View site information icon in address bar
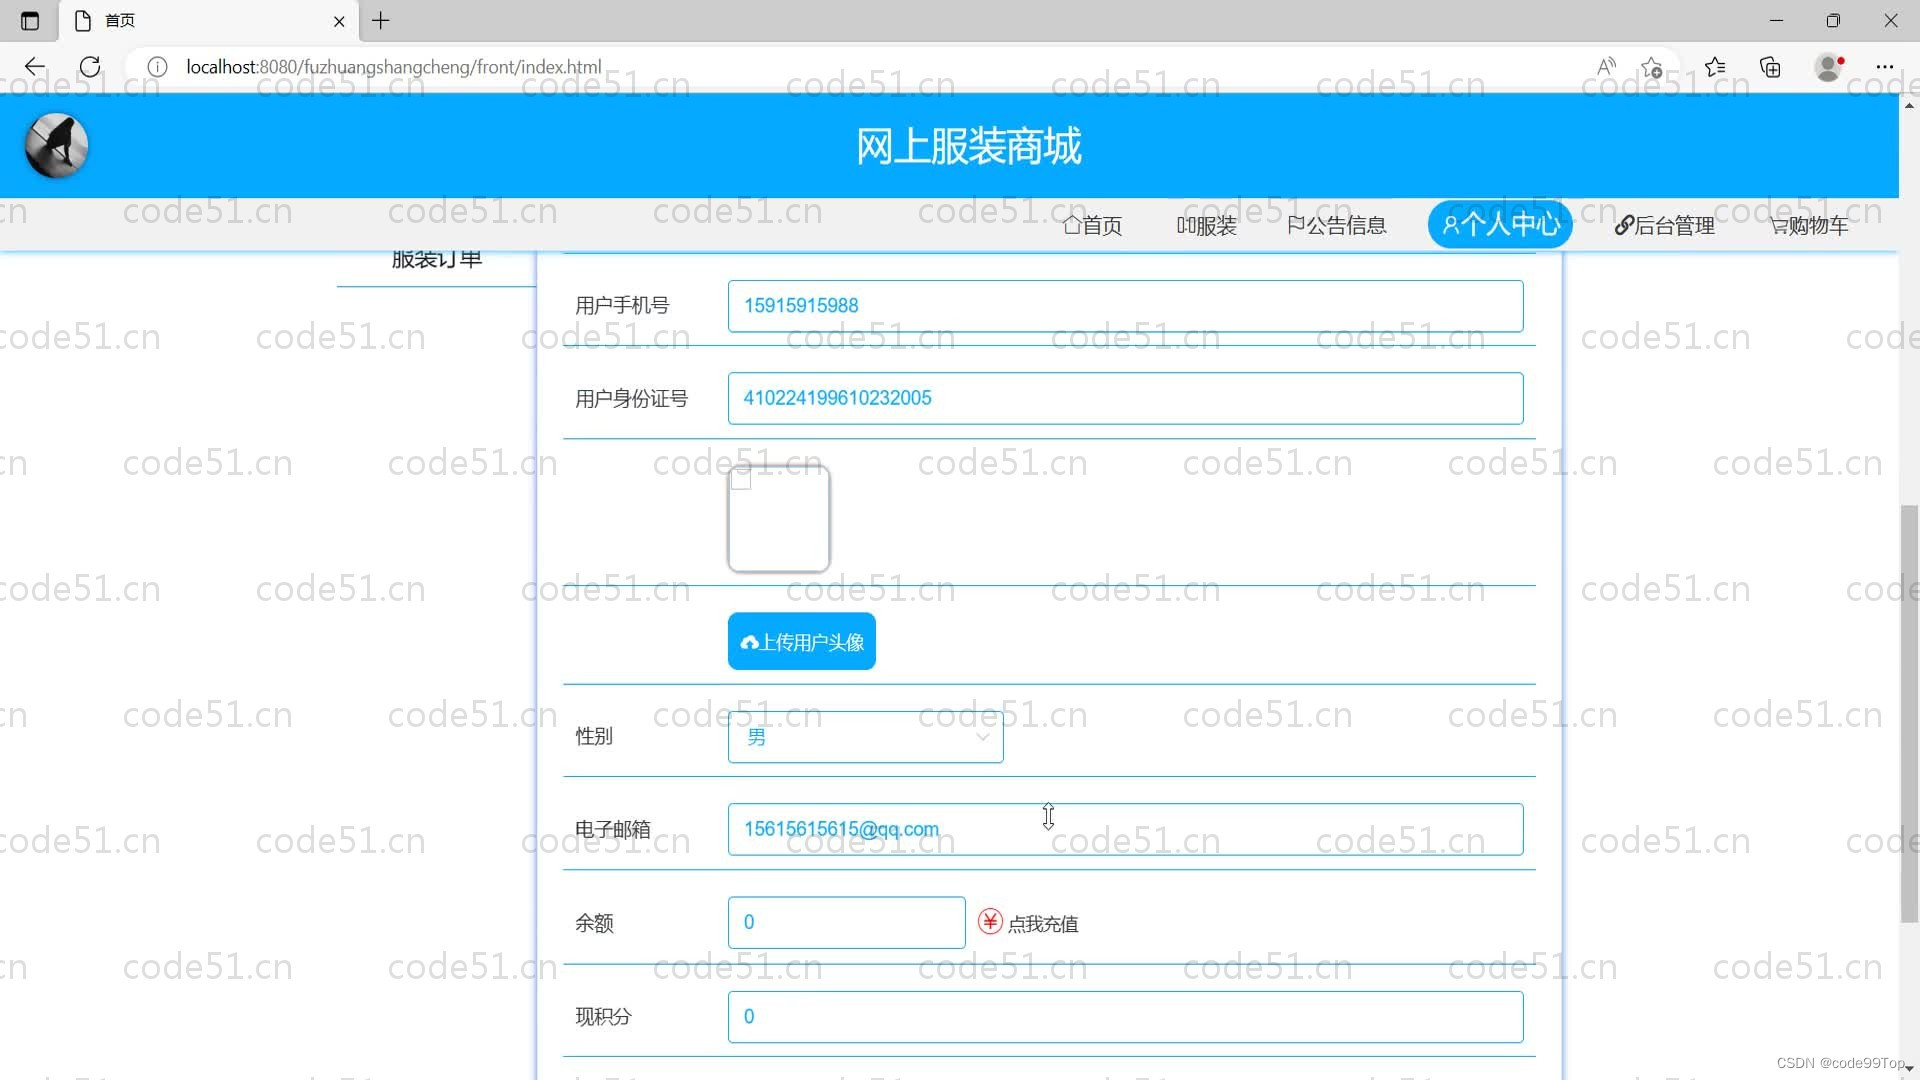 click(157, 67)
